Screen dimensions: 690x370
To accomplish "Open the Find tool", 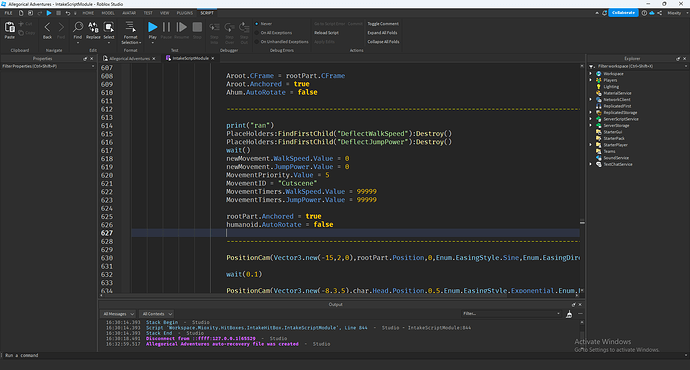I will pyautogui.click(x=78, y=30).
